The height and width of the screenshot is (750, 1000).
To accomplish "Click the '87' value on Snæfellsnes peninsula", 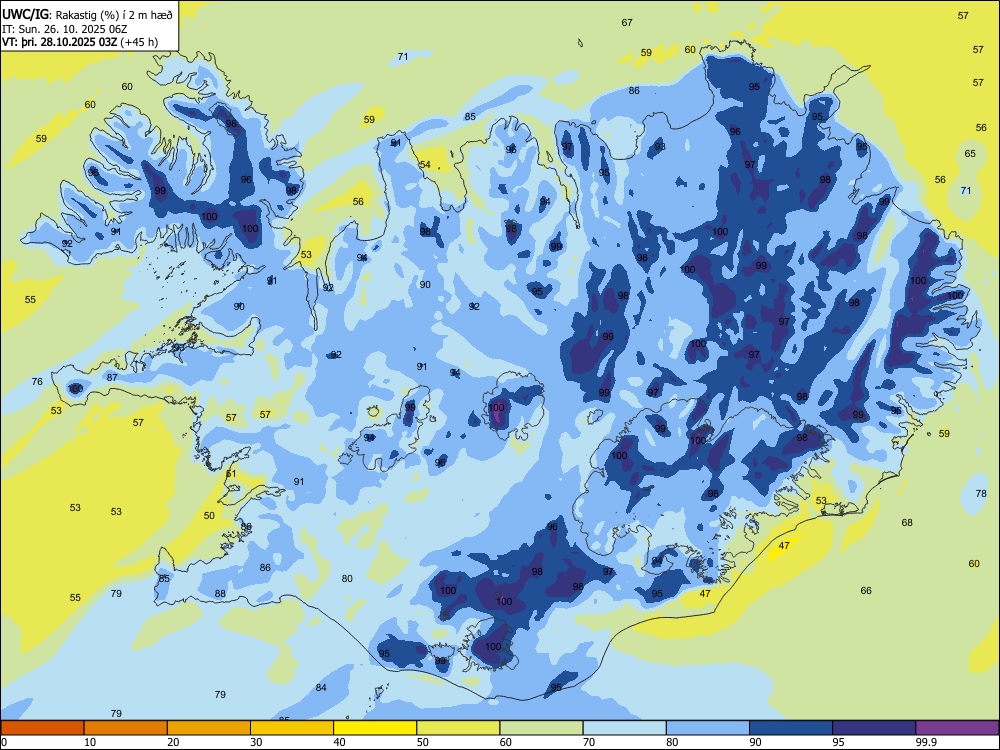I will (x=112, y=378).
